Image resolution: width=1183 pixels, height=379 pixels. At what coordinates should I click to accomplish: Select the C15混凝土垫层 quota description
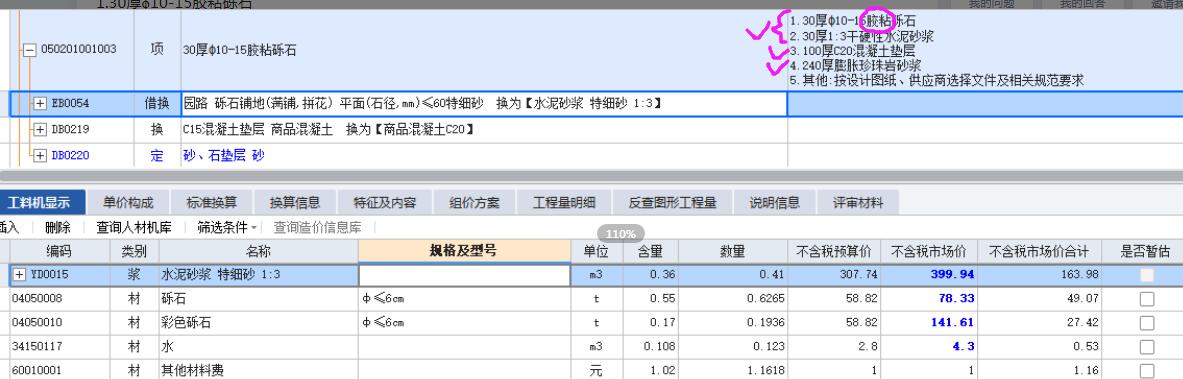[x=329, y=130]
